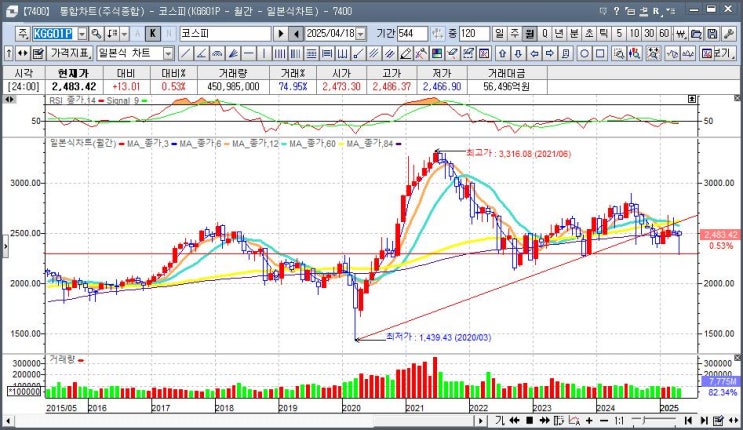Toggle the K market filter button

[153, 34]
